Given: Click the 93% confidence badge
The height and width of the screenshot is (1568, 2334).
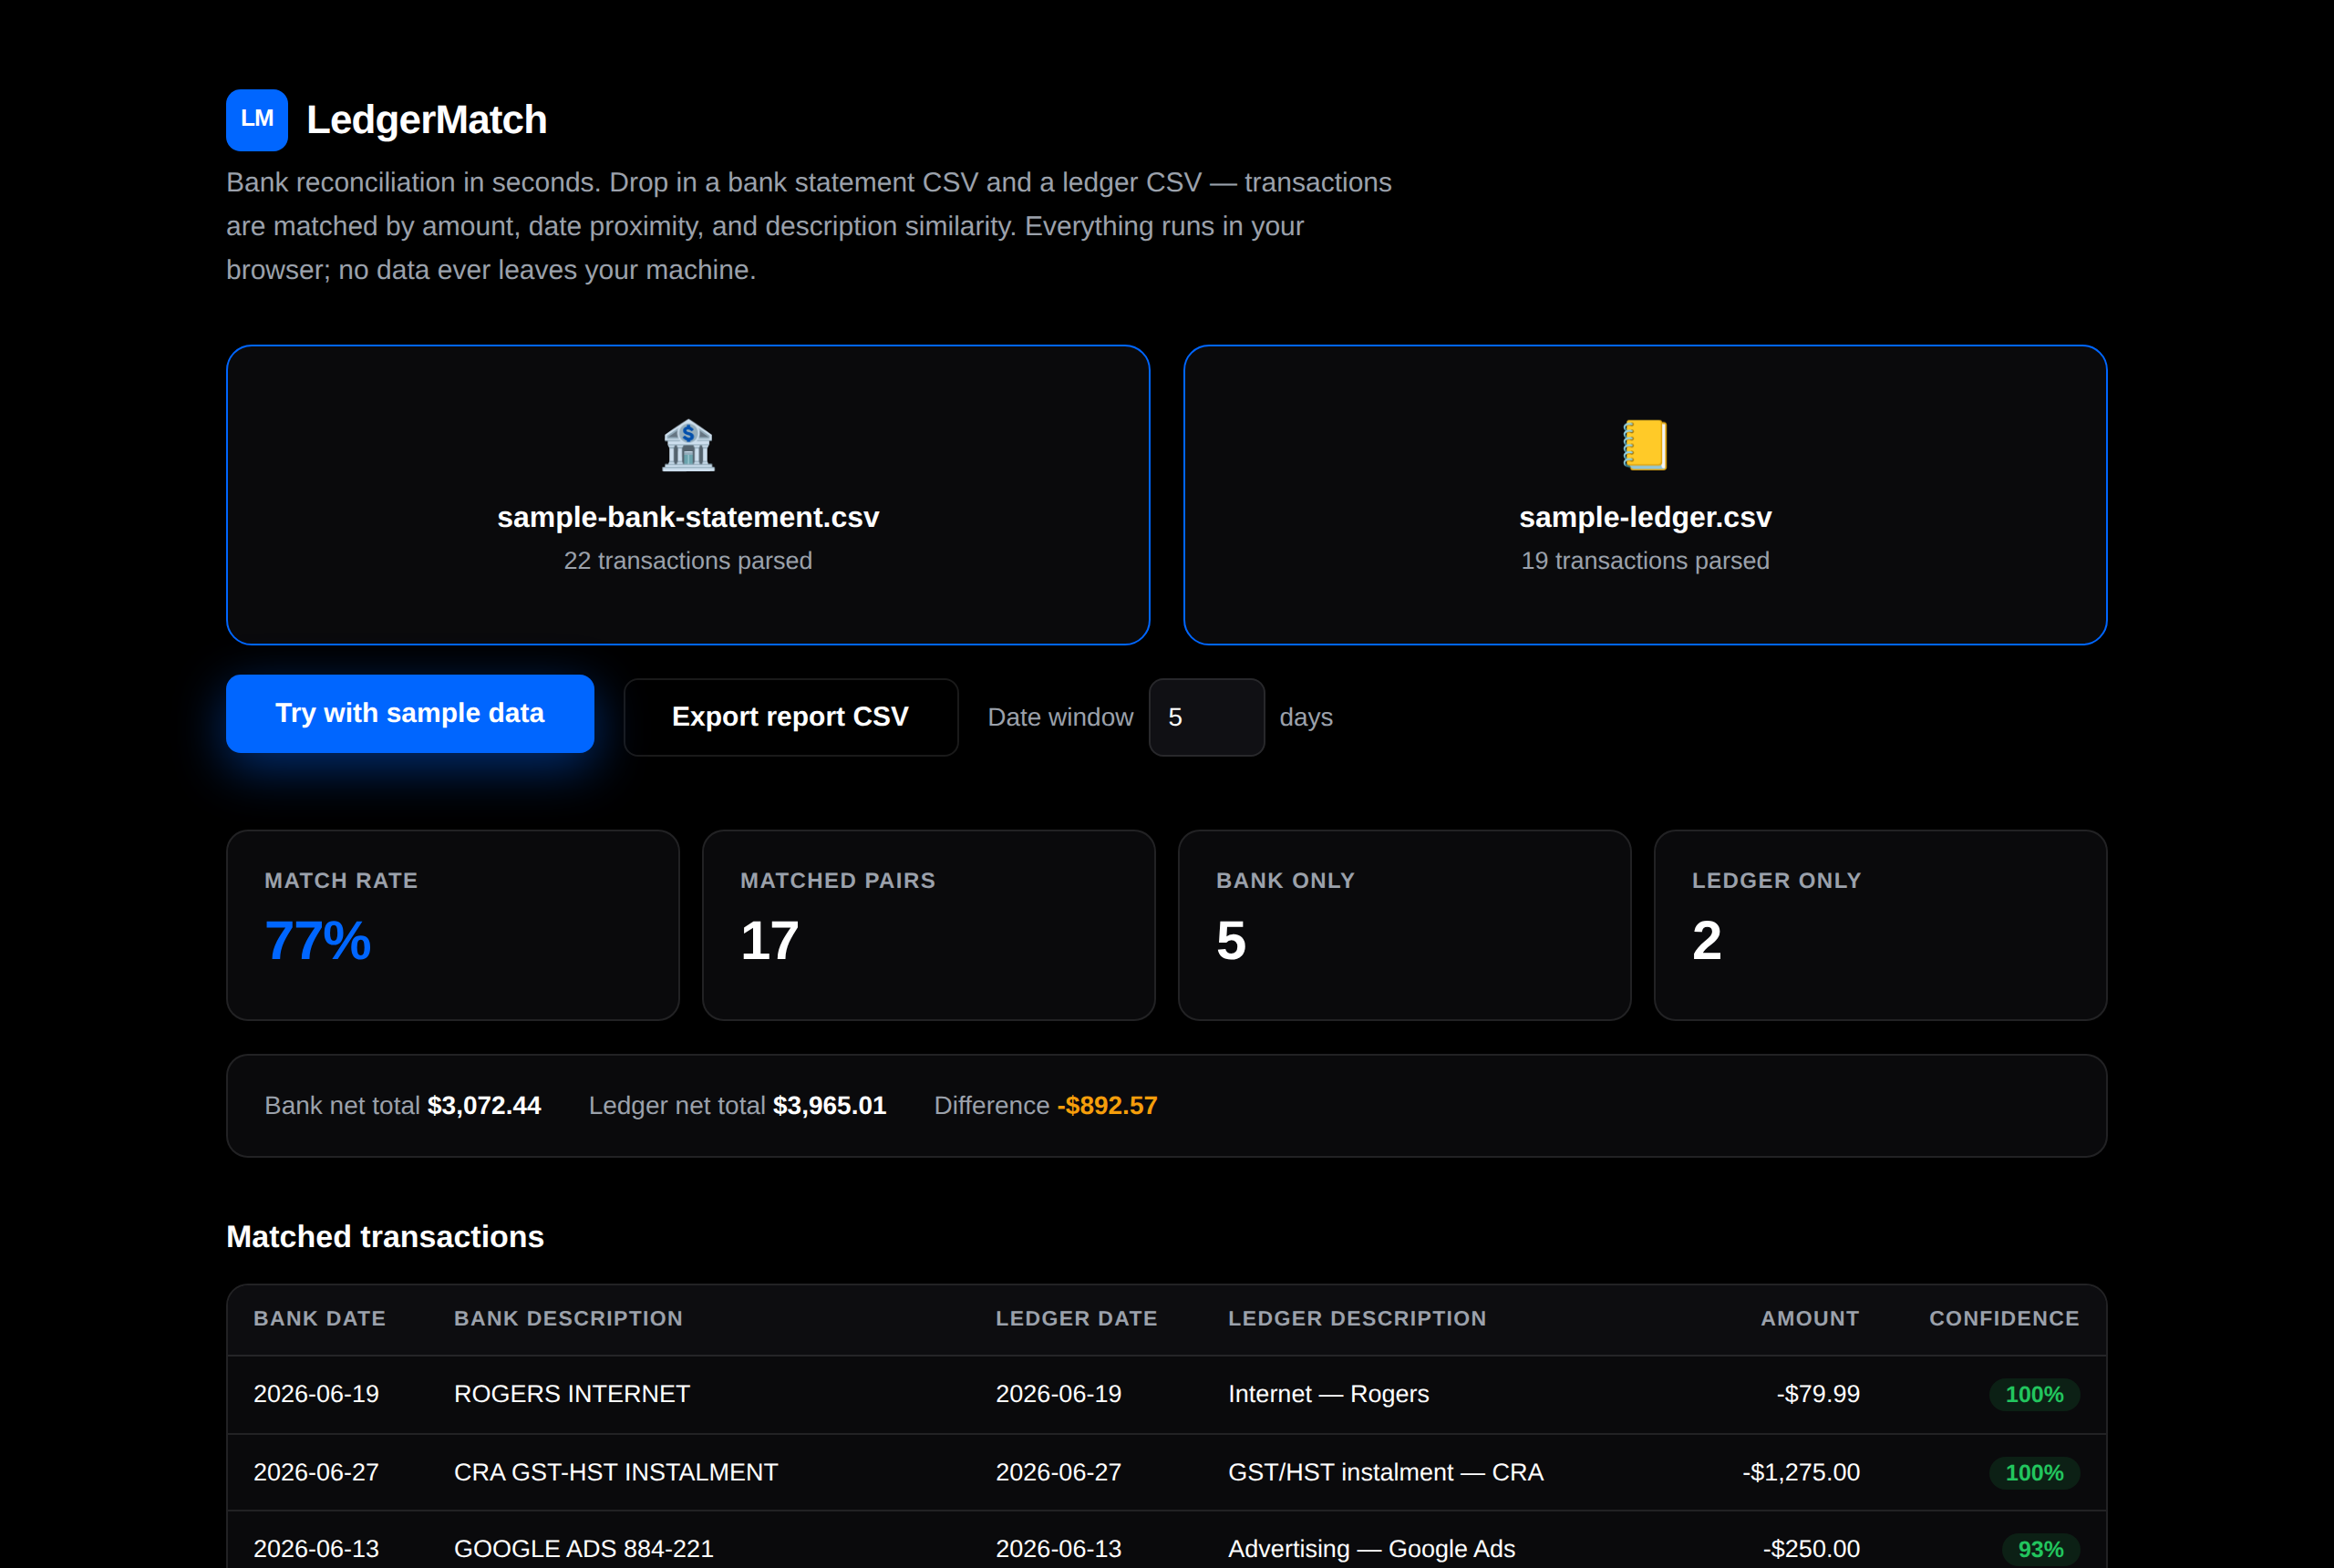Looking at the screenshot, I should [x=2040, y=1549].
